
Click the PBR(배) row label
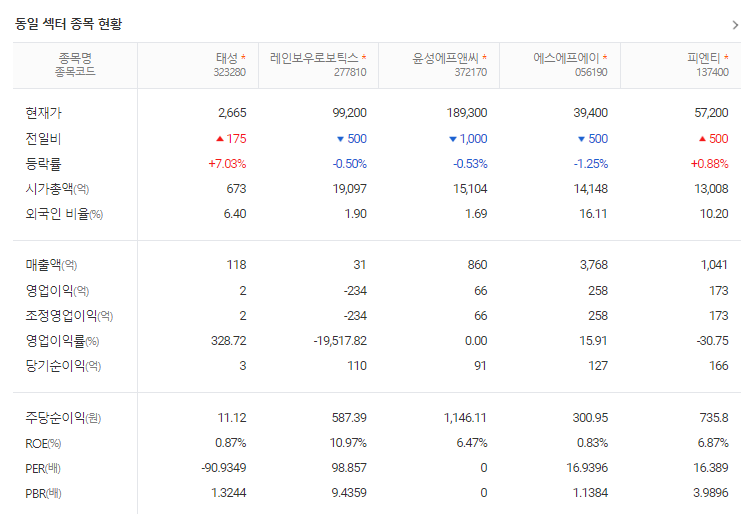click(43, 493)
